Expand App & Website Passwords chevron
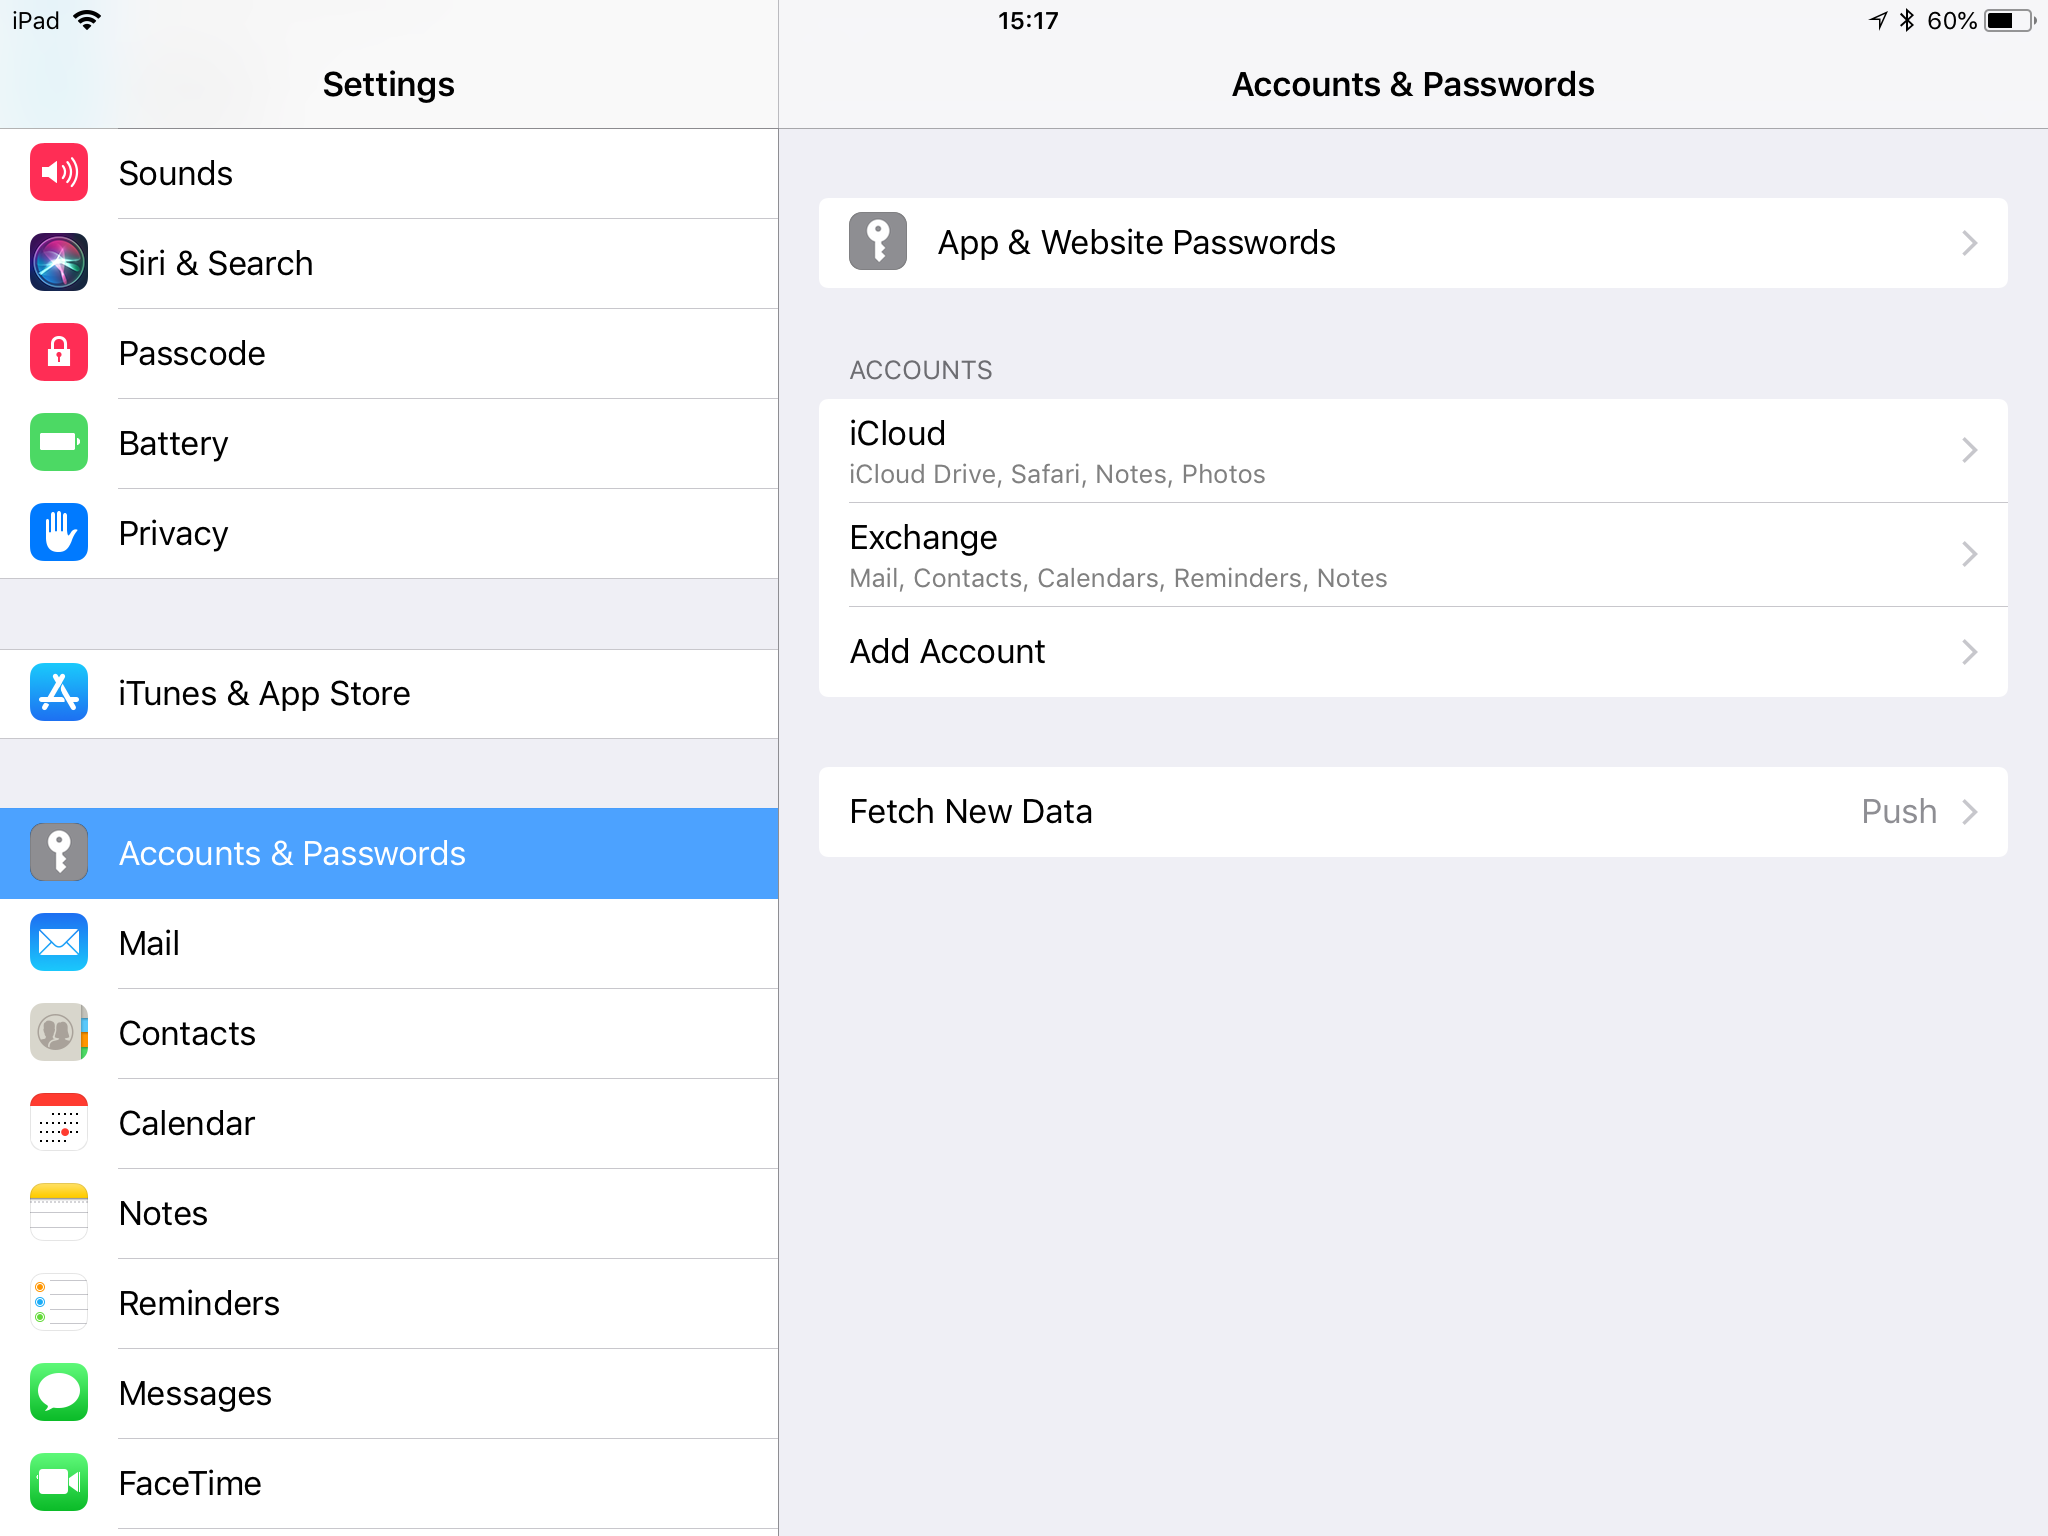This screenshot has width=2048, height=1536. click(1969, 243)
